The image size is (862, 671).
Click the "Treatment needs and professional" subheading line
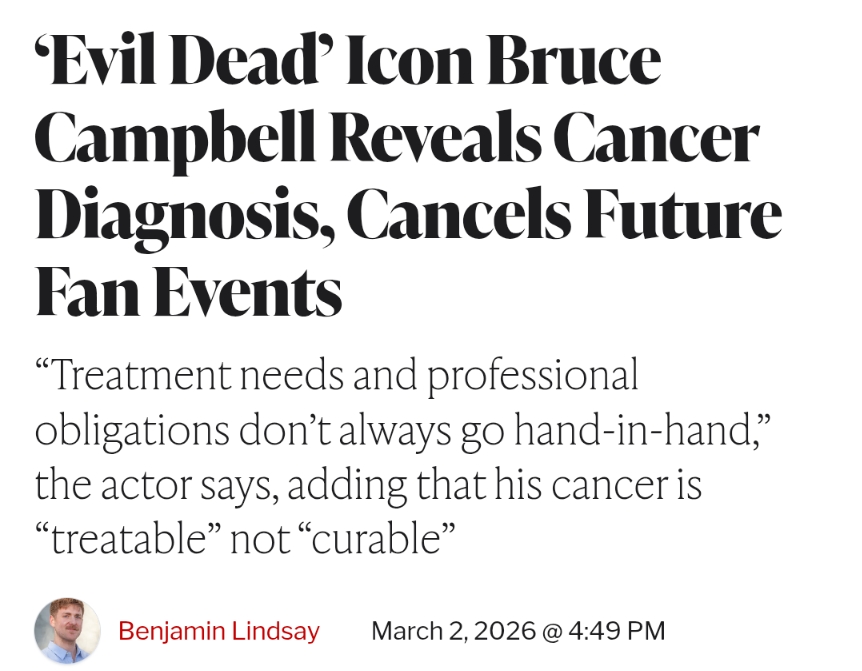[x=337, y=377]
